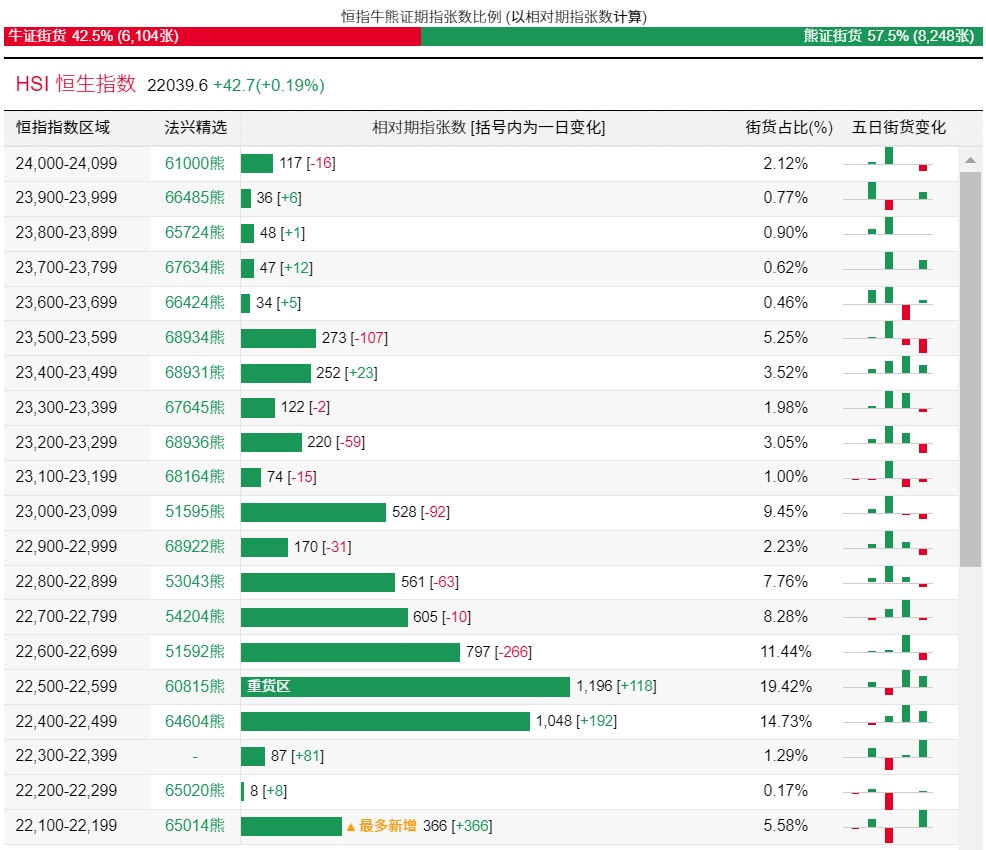The image size is (986, 850).
Task: Open bear warrant link 68922熊
Action: (195, 547)
